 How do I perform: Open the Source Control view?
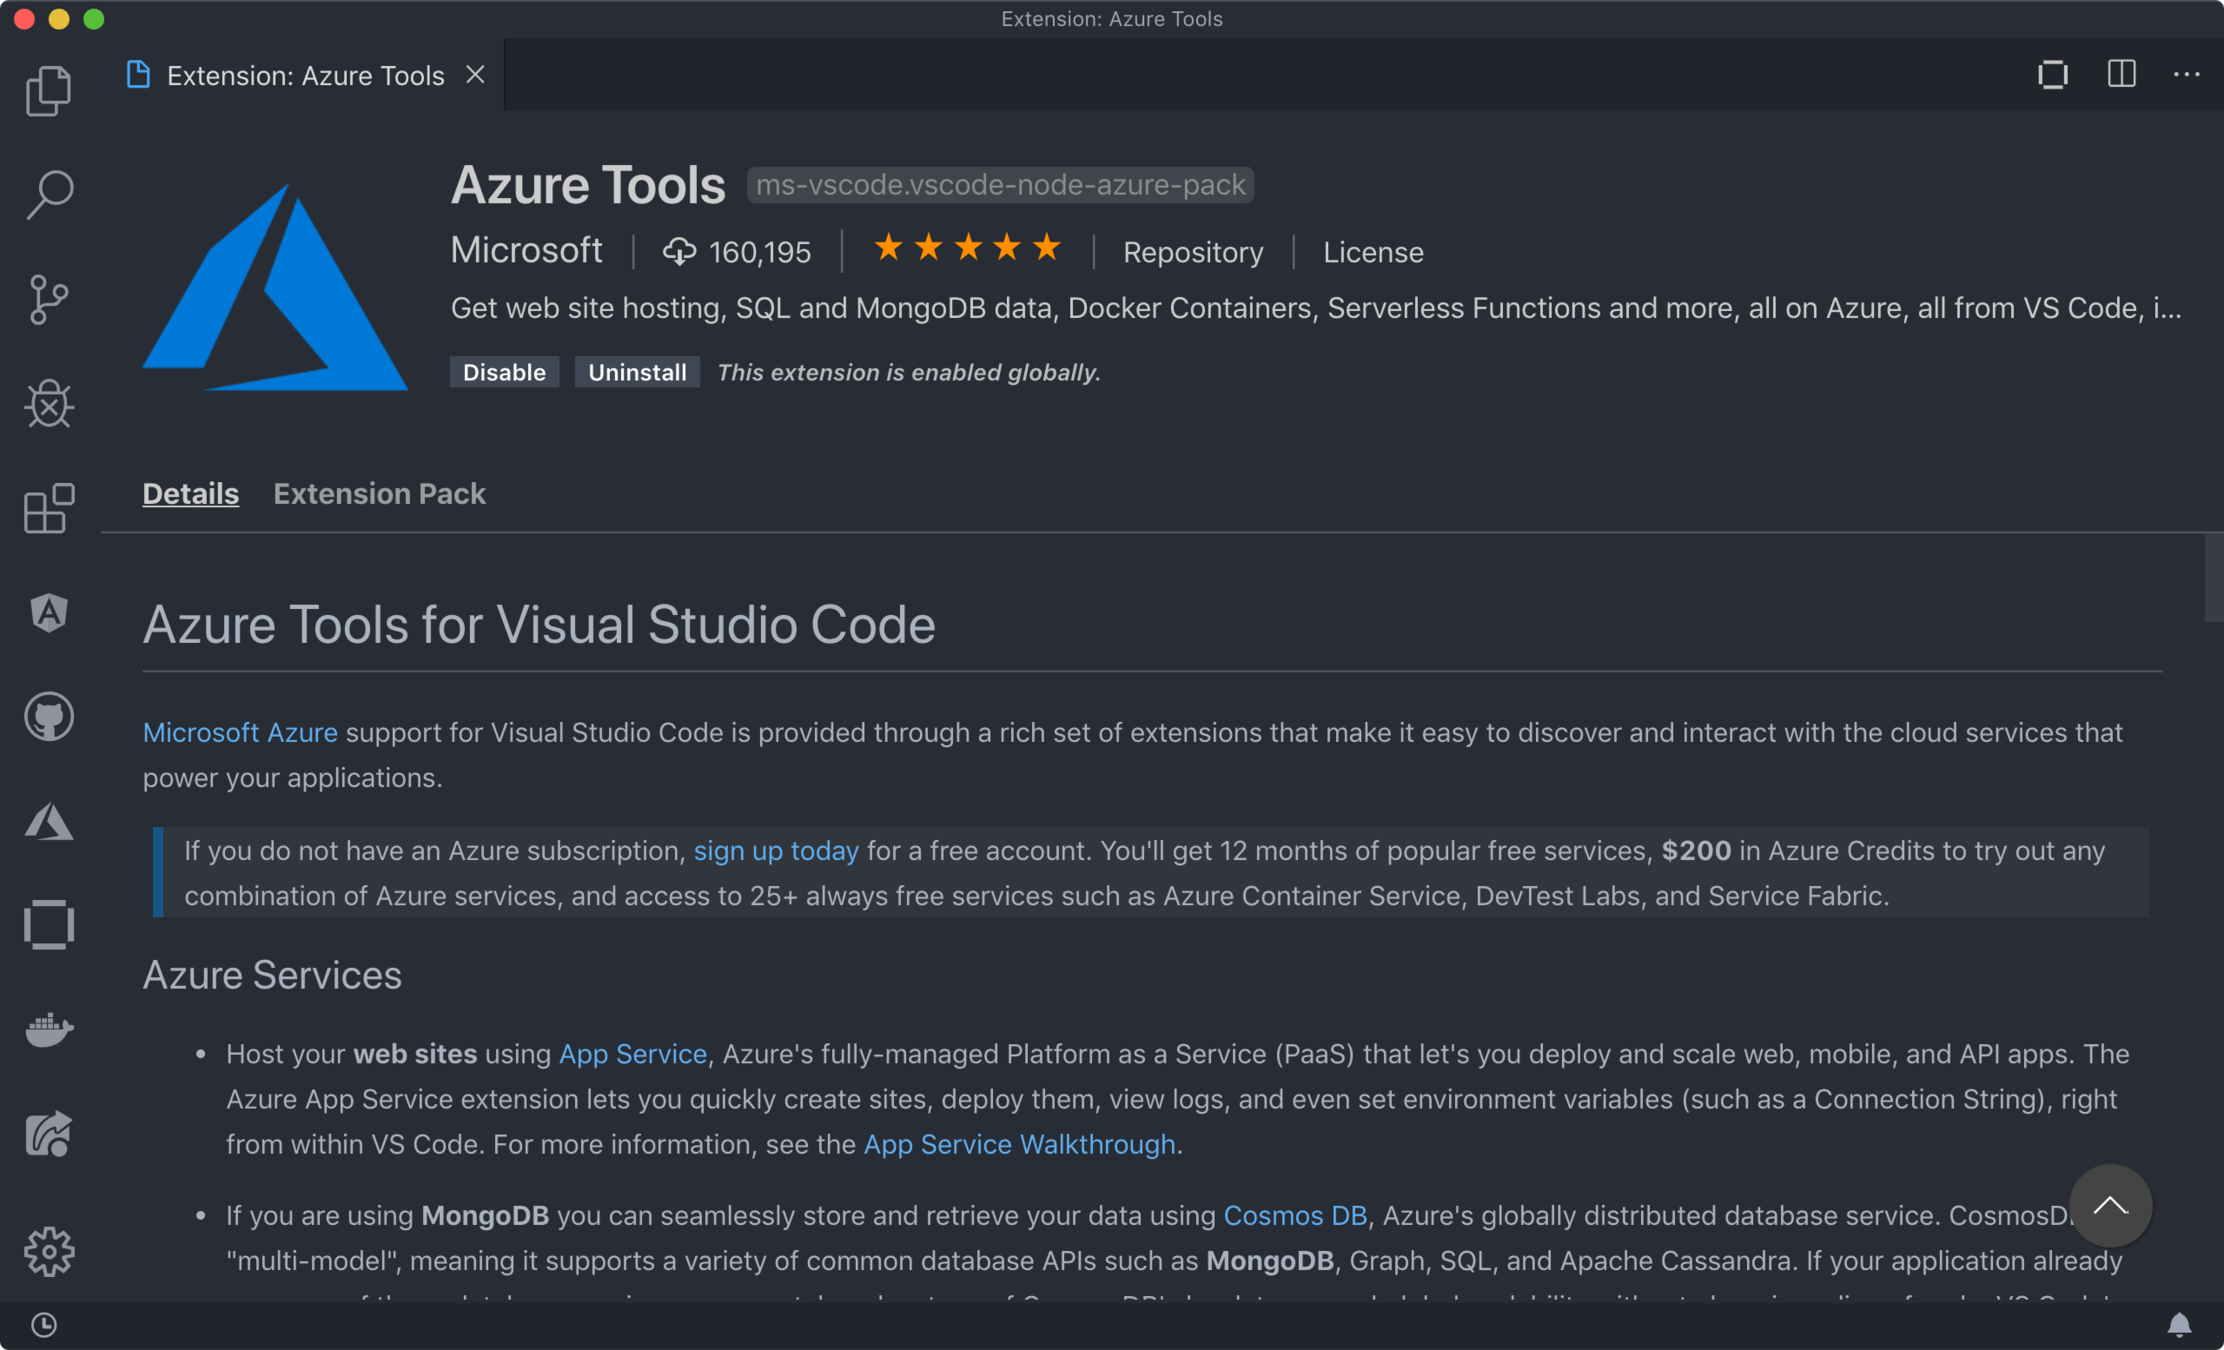pos(48,300)
